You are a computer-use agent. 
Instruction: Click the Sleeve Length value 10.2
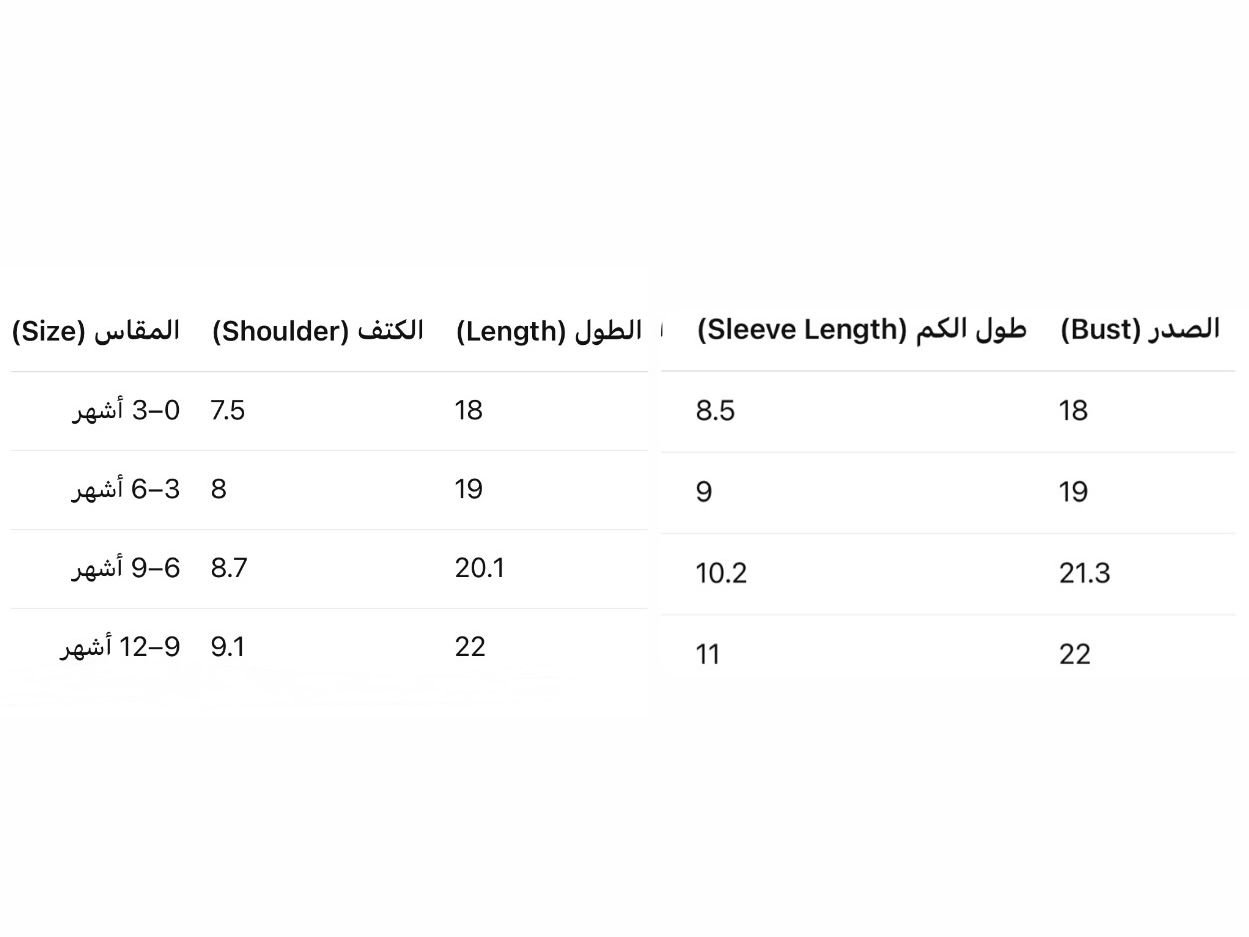pos(722,574)
